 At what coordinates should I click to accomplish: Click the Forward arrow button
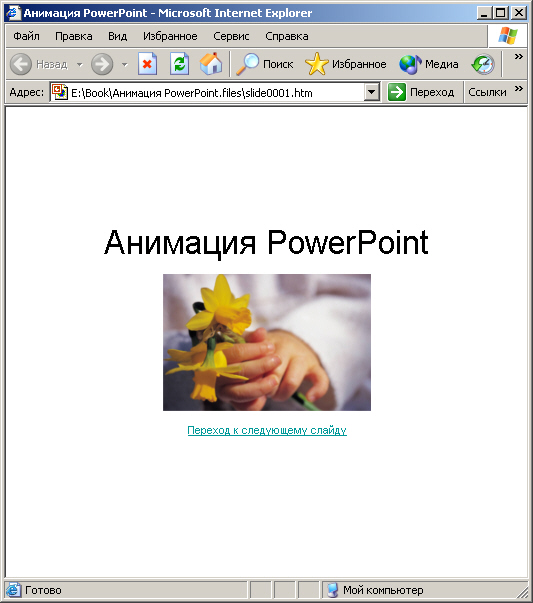coord(102,64)
